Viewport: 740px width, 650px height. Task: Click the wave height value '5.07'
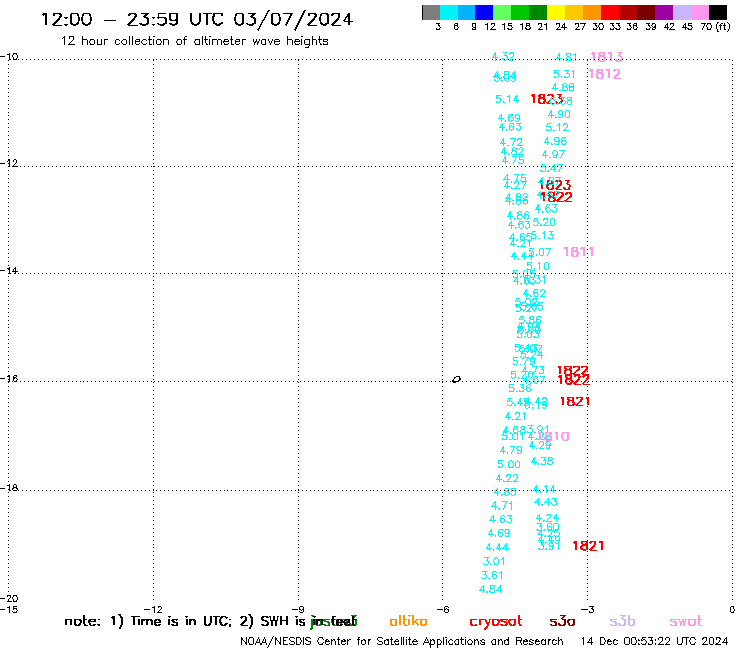540,253
